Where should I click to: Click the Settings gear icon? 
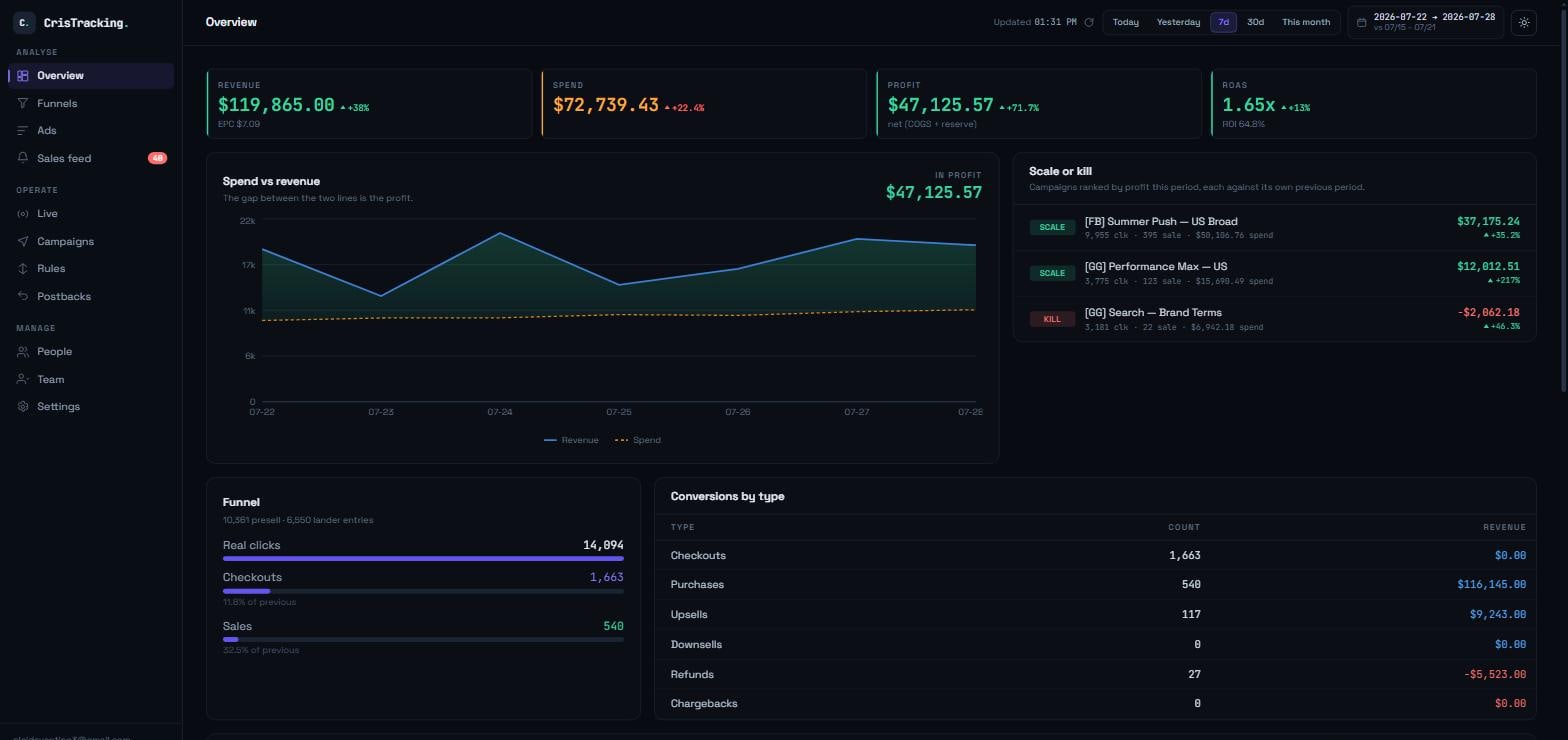tap(23, 407)
